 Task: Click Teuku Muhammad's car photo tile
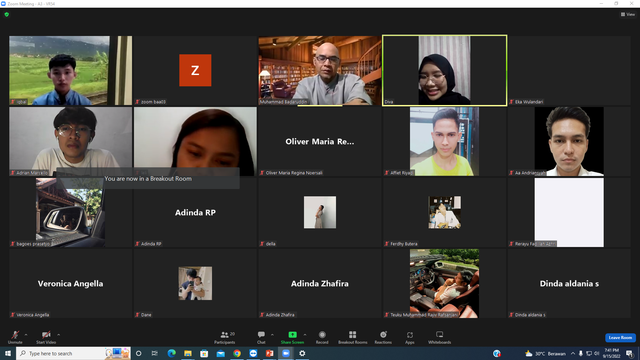tap(444, 283)
